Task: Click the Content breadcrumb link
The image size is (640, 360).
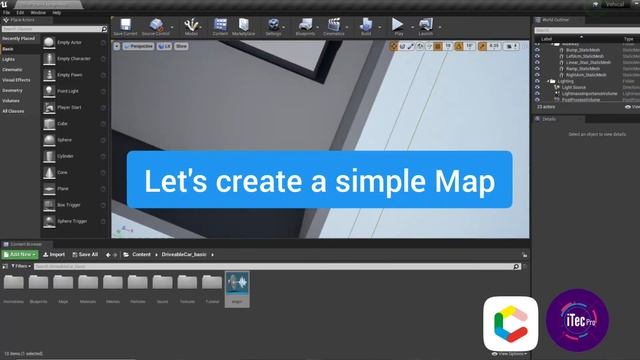Action: coord(141,254)
